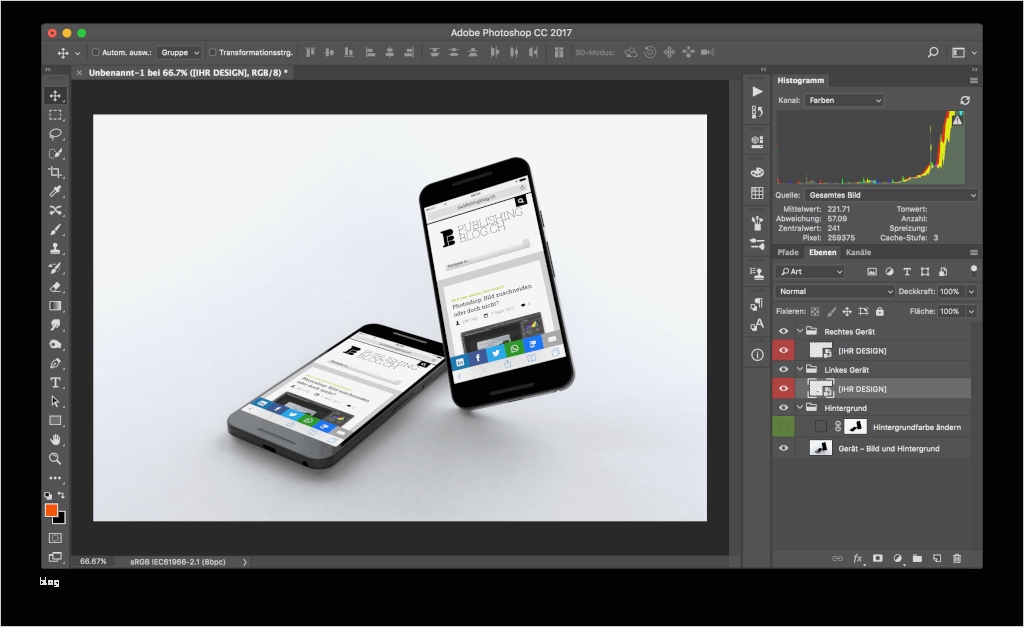Enable the Transformationsstrg. checkbox
This screenshot has height=627, width=1024.
click(x=212, y=52)
